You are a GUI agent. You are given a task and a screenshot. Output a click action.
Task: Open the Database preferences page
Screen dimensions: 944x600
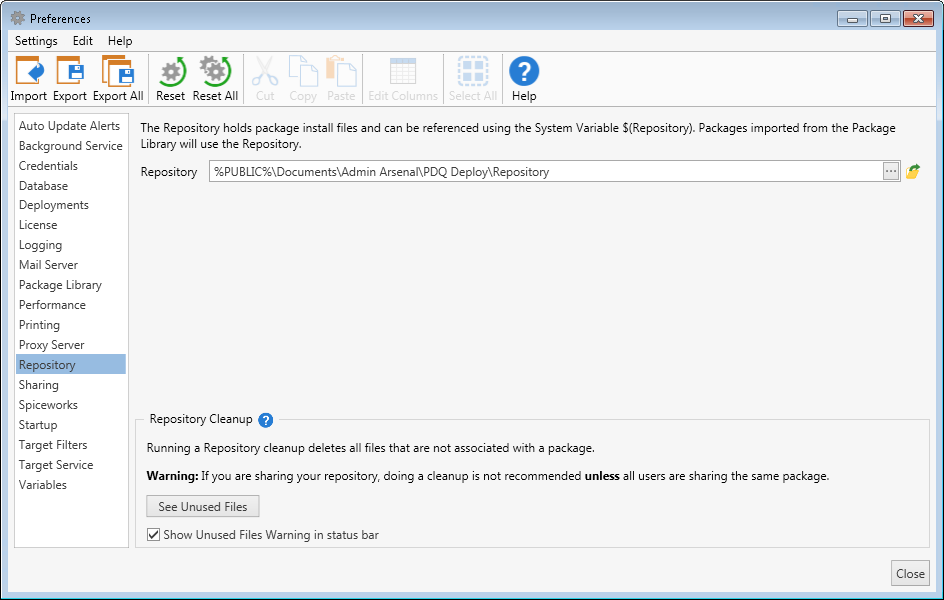(71, 185)
